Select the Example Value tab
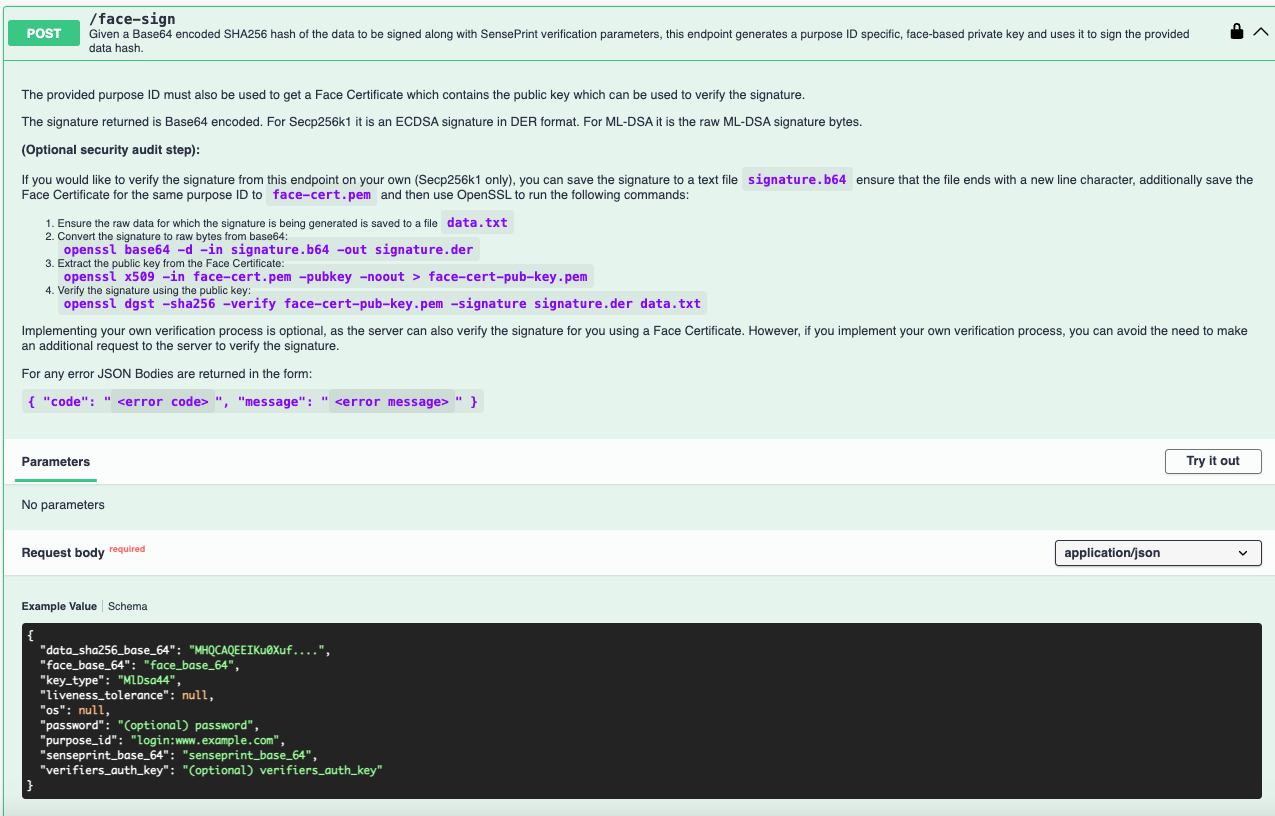This screenshot has width=1275, height=816. pyautogui.click(x=59, y=606)
